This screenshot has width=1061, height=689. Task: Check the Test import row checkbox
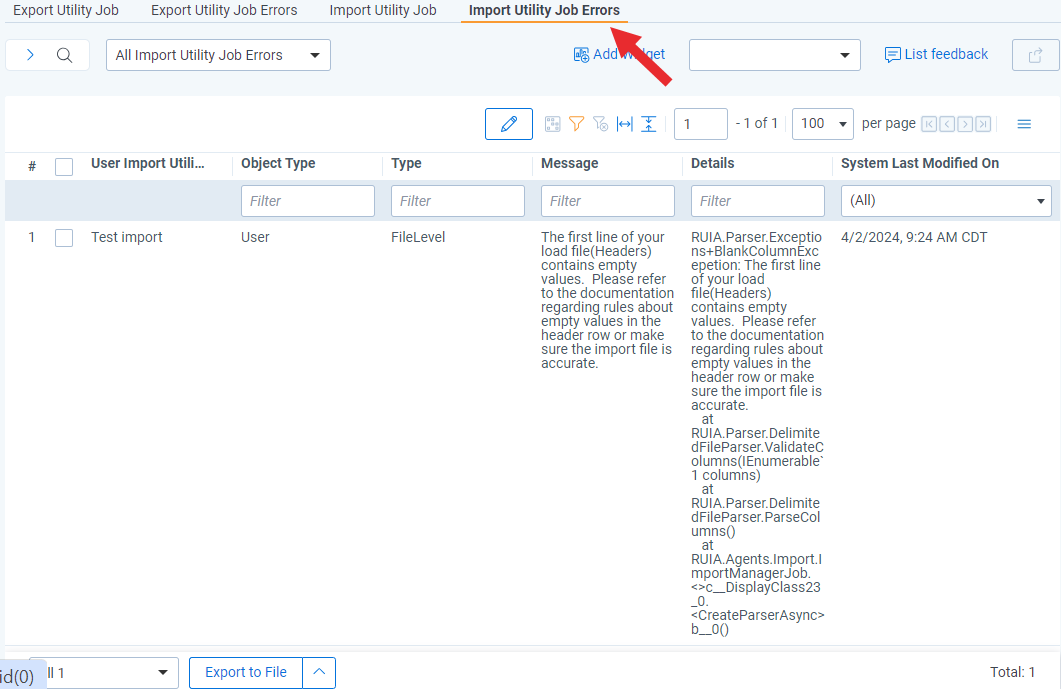click(x=64, y=238)
